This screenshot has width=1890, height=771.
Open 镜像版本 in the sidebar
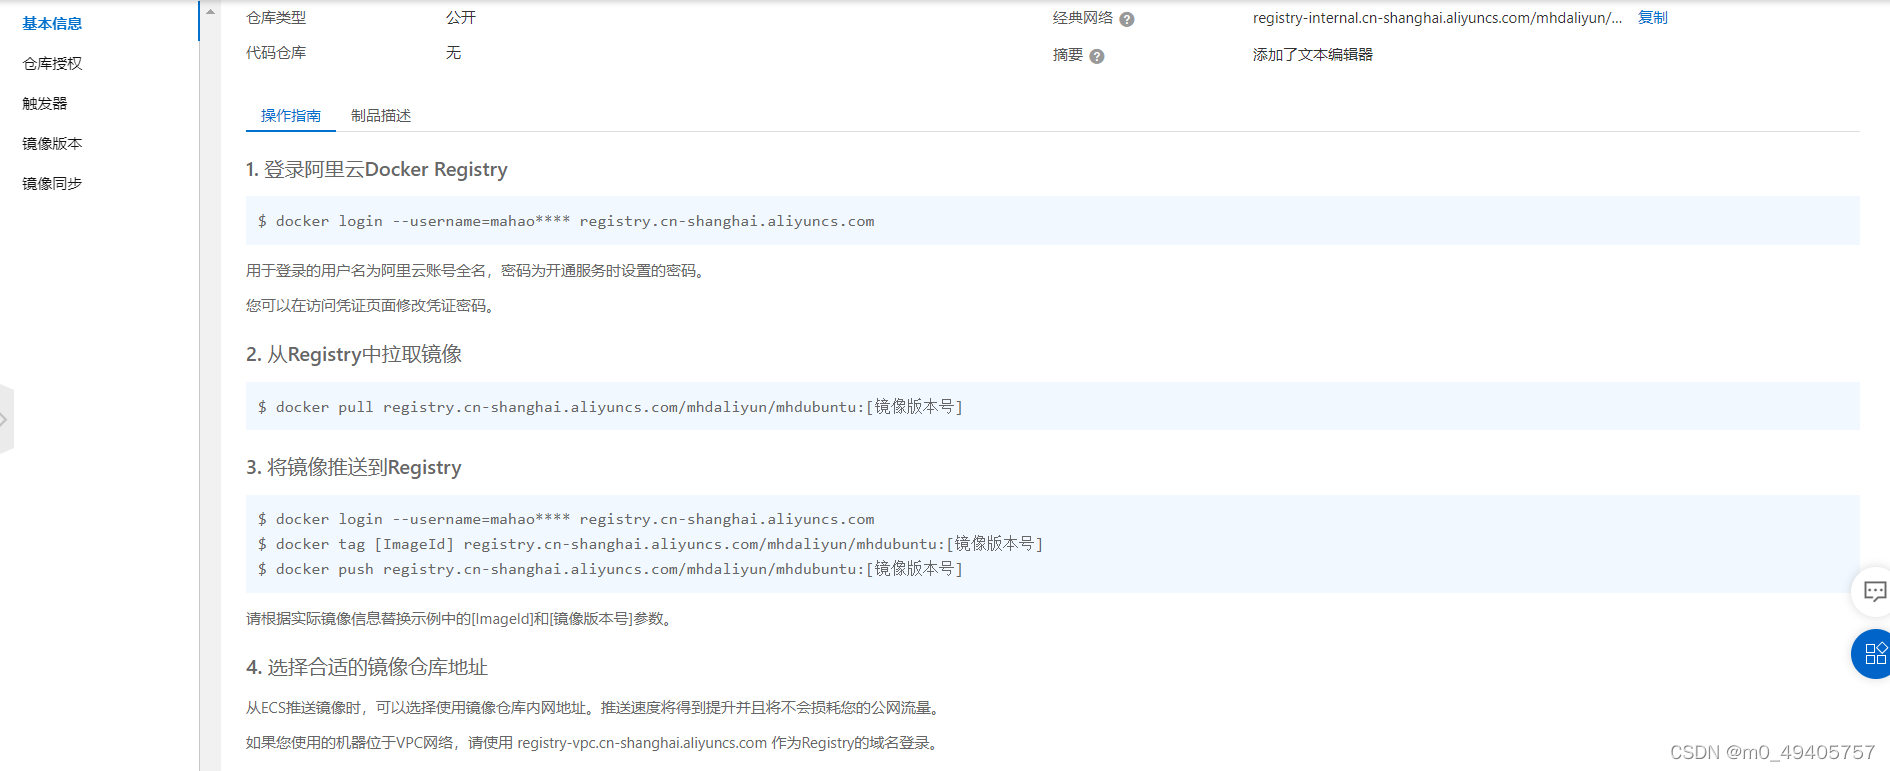pyautogui.click(x=52, y=143)
